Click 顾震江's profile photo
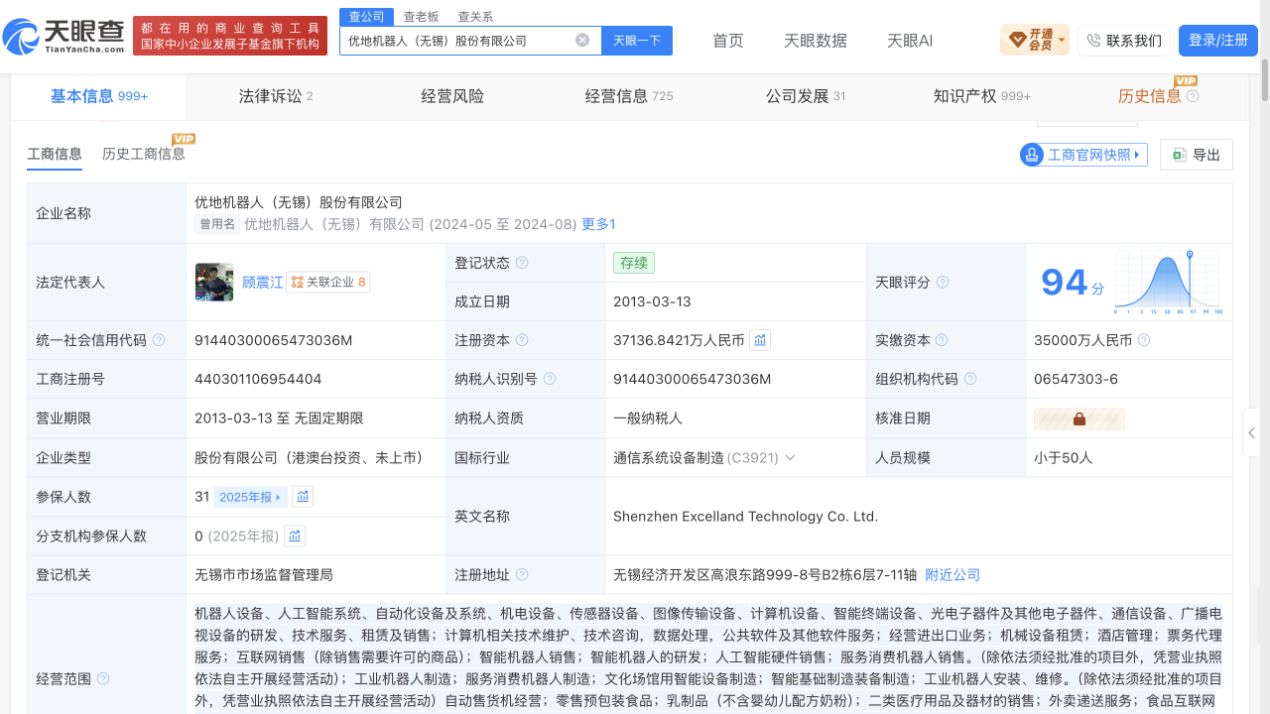Viewport: 1270px width, 714px height. pyautogui.click(x=214, y=282)
